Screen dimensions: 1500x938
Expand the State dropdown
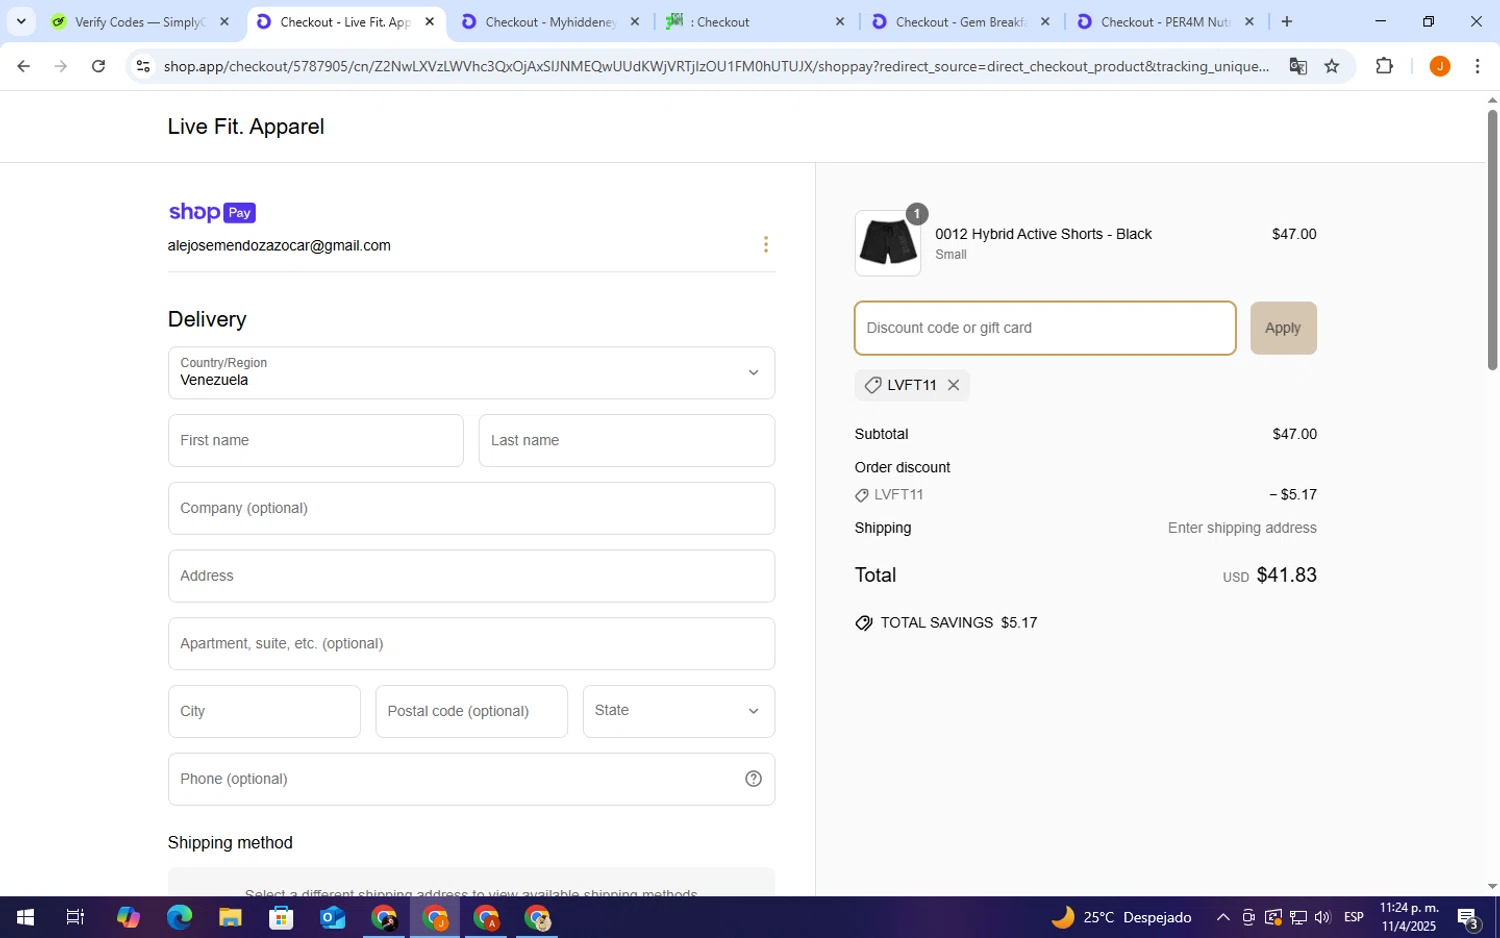click(x=679, y=711)
